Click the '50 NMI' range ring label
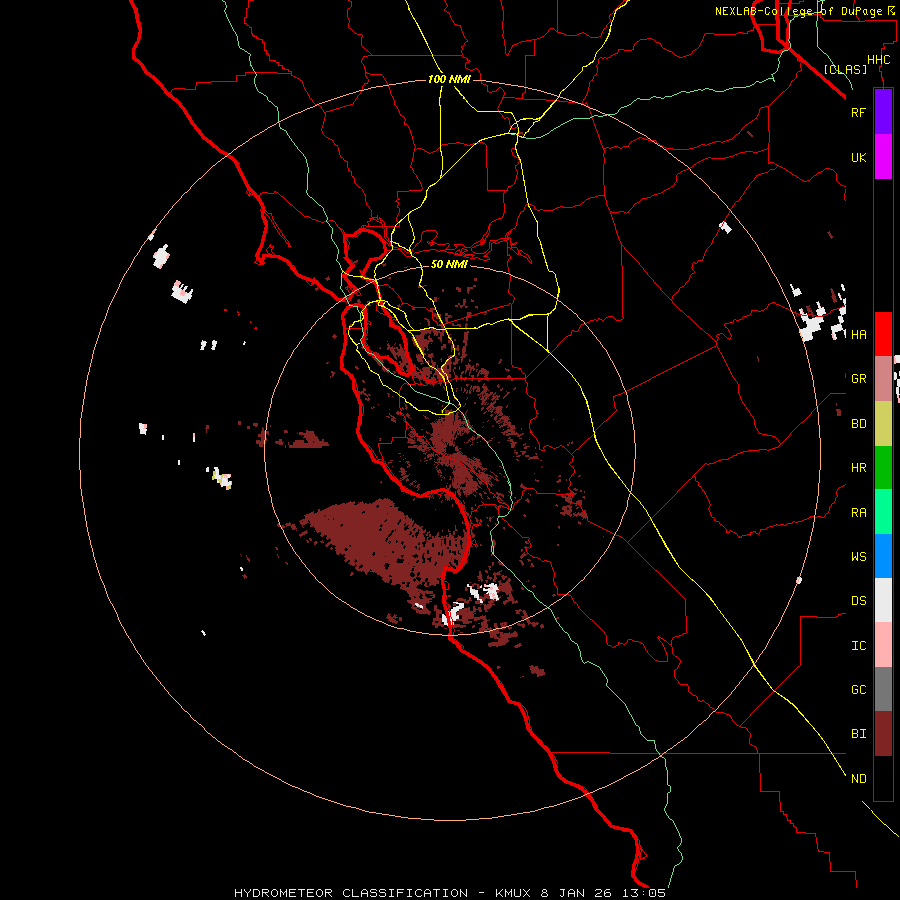Image resolution: width=900 pixels, height=900 pixels. coord(449,264)
